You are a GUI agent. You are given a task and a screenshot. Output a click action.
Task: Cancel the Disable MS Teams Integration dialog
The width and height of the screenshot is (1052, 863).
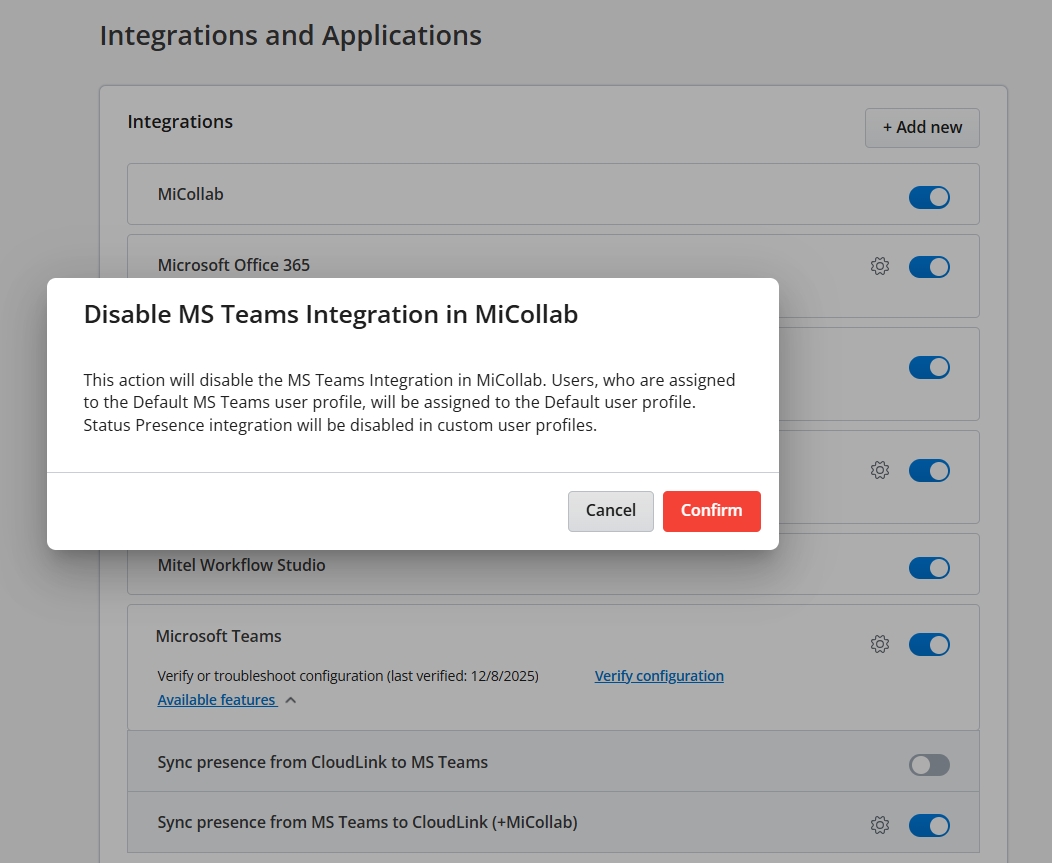click(x=610, y=510)
